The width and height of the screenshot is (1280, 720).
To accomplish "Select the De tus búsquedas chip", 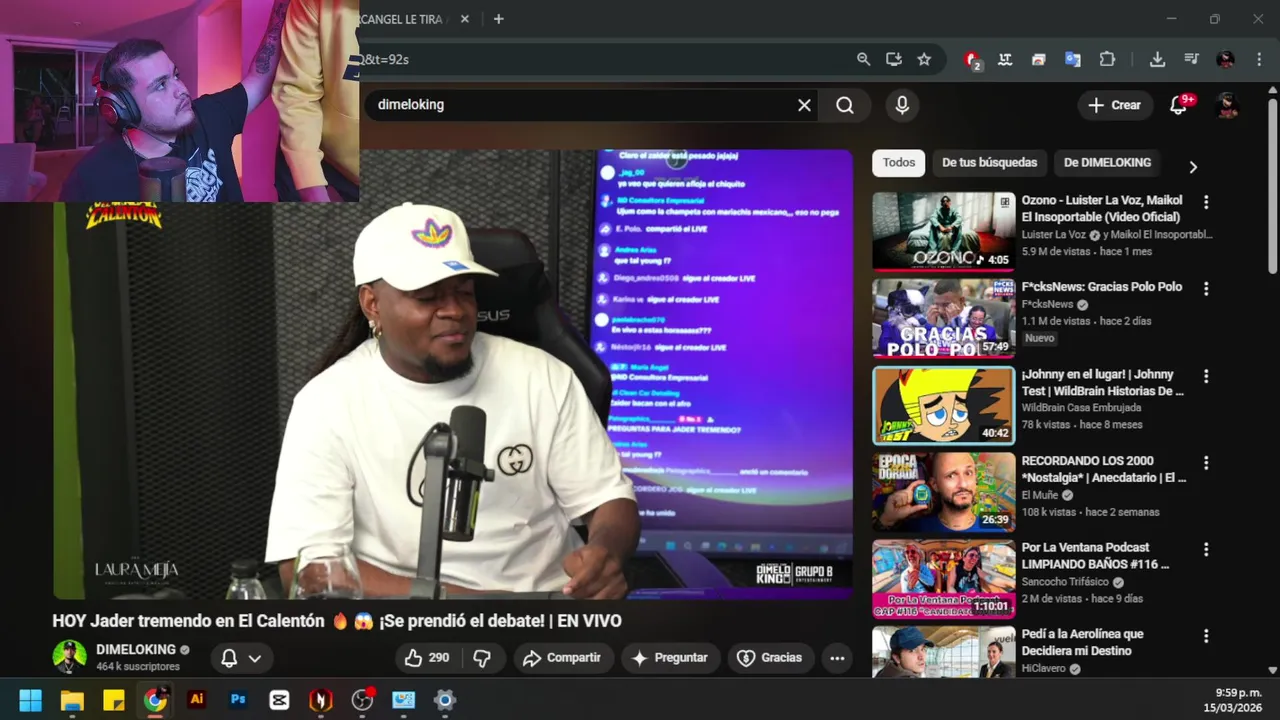I will pos(989,162).
